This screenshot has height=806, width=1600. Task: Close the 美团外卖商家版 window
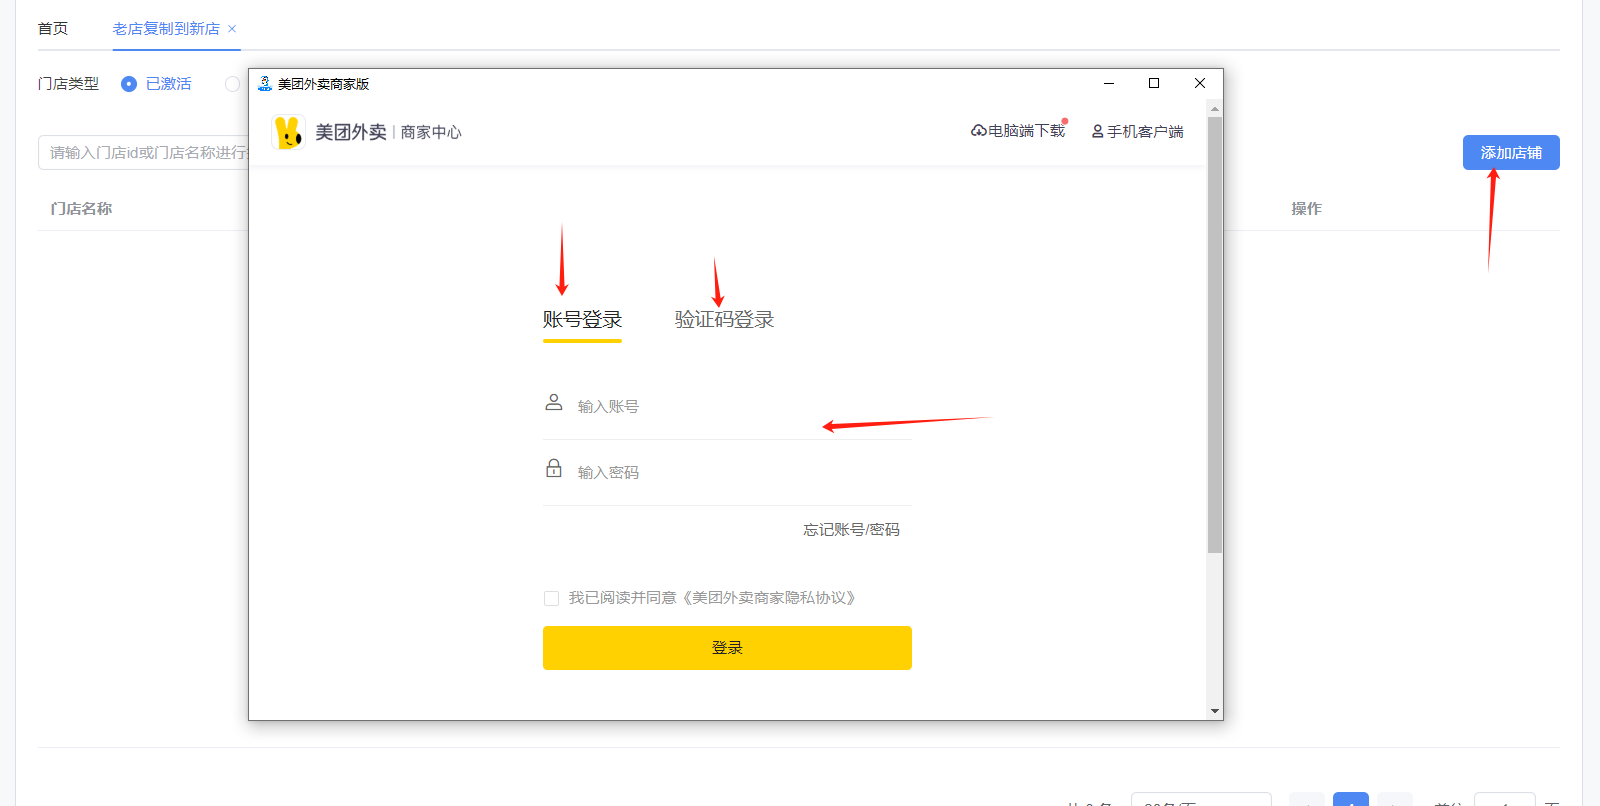coord(1200,83)
